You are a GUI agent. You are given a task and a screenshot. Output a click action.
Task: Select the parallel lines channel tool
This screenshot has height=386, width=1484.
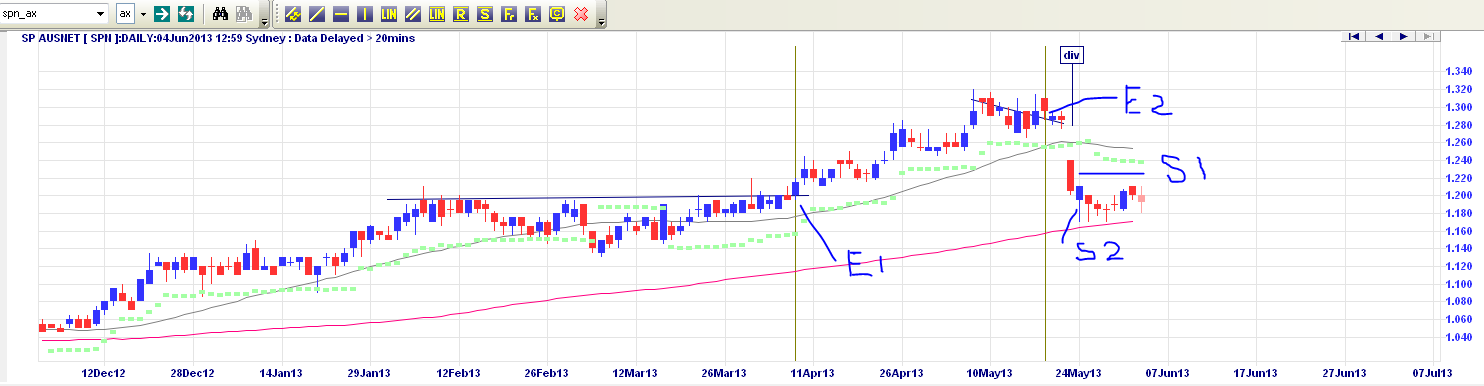(x=413, y=14)
